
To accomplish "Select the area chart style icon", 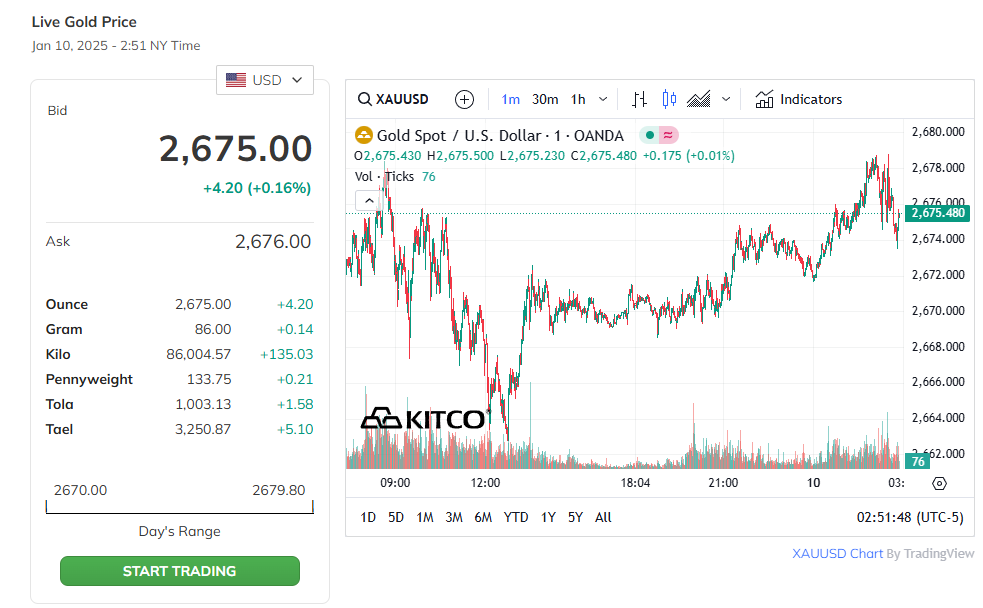I will [x=698, y=99].
